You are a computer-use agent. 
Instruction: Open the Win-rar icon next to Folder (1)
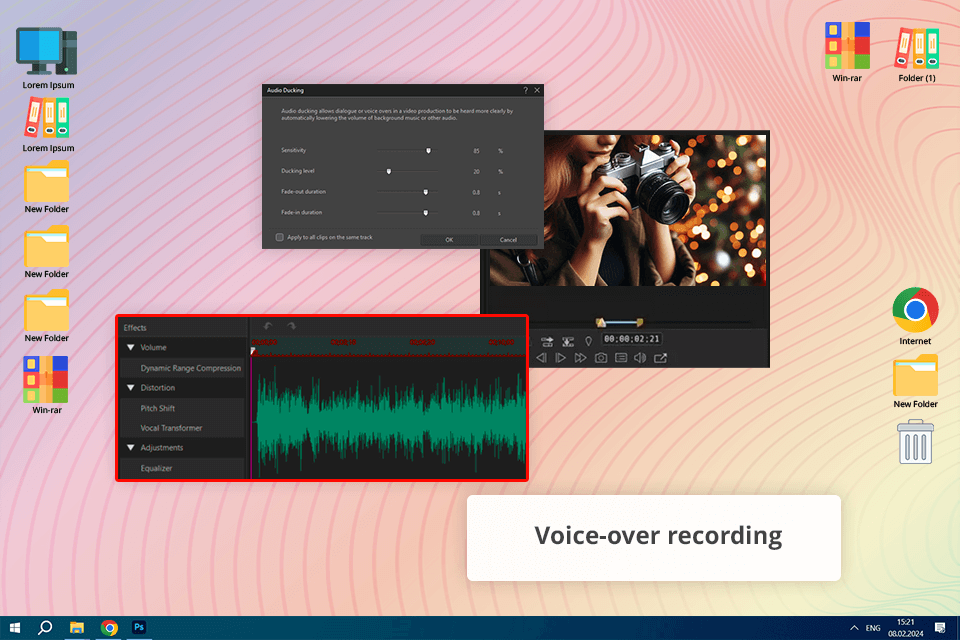click(x=847, y=52)
